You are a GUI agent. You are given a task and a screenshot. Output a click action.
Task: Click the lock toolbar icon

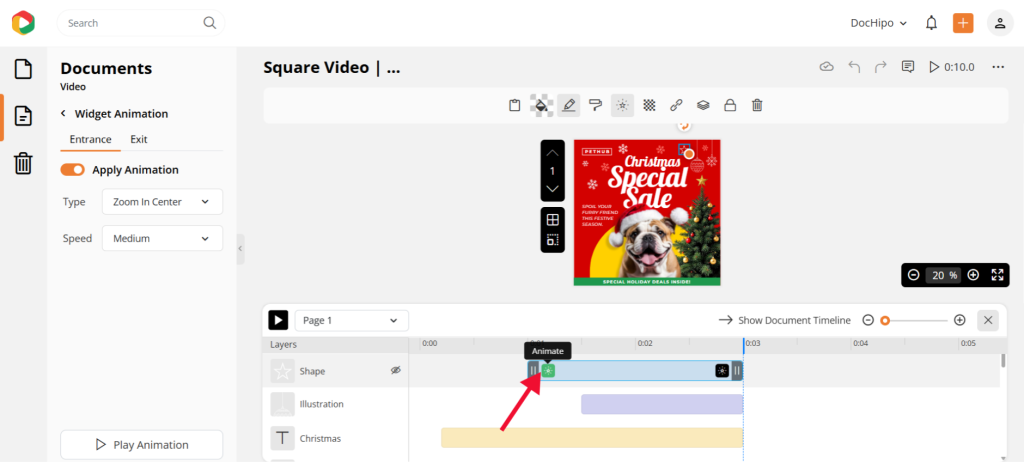[x=730, y=105]
